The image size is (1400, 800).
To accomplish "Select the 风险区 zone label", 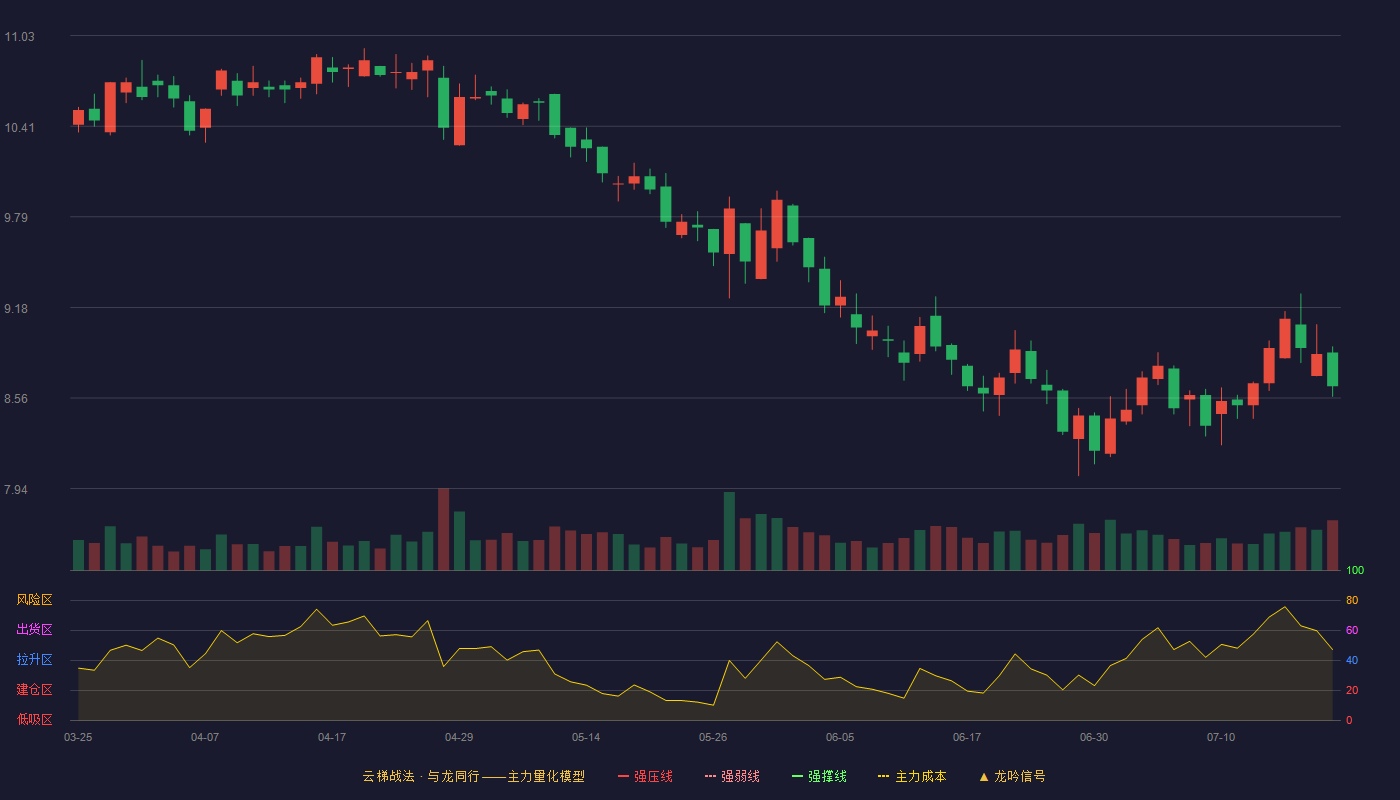I will pos(34,600).
